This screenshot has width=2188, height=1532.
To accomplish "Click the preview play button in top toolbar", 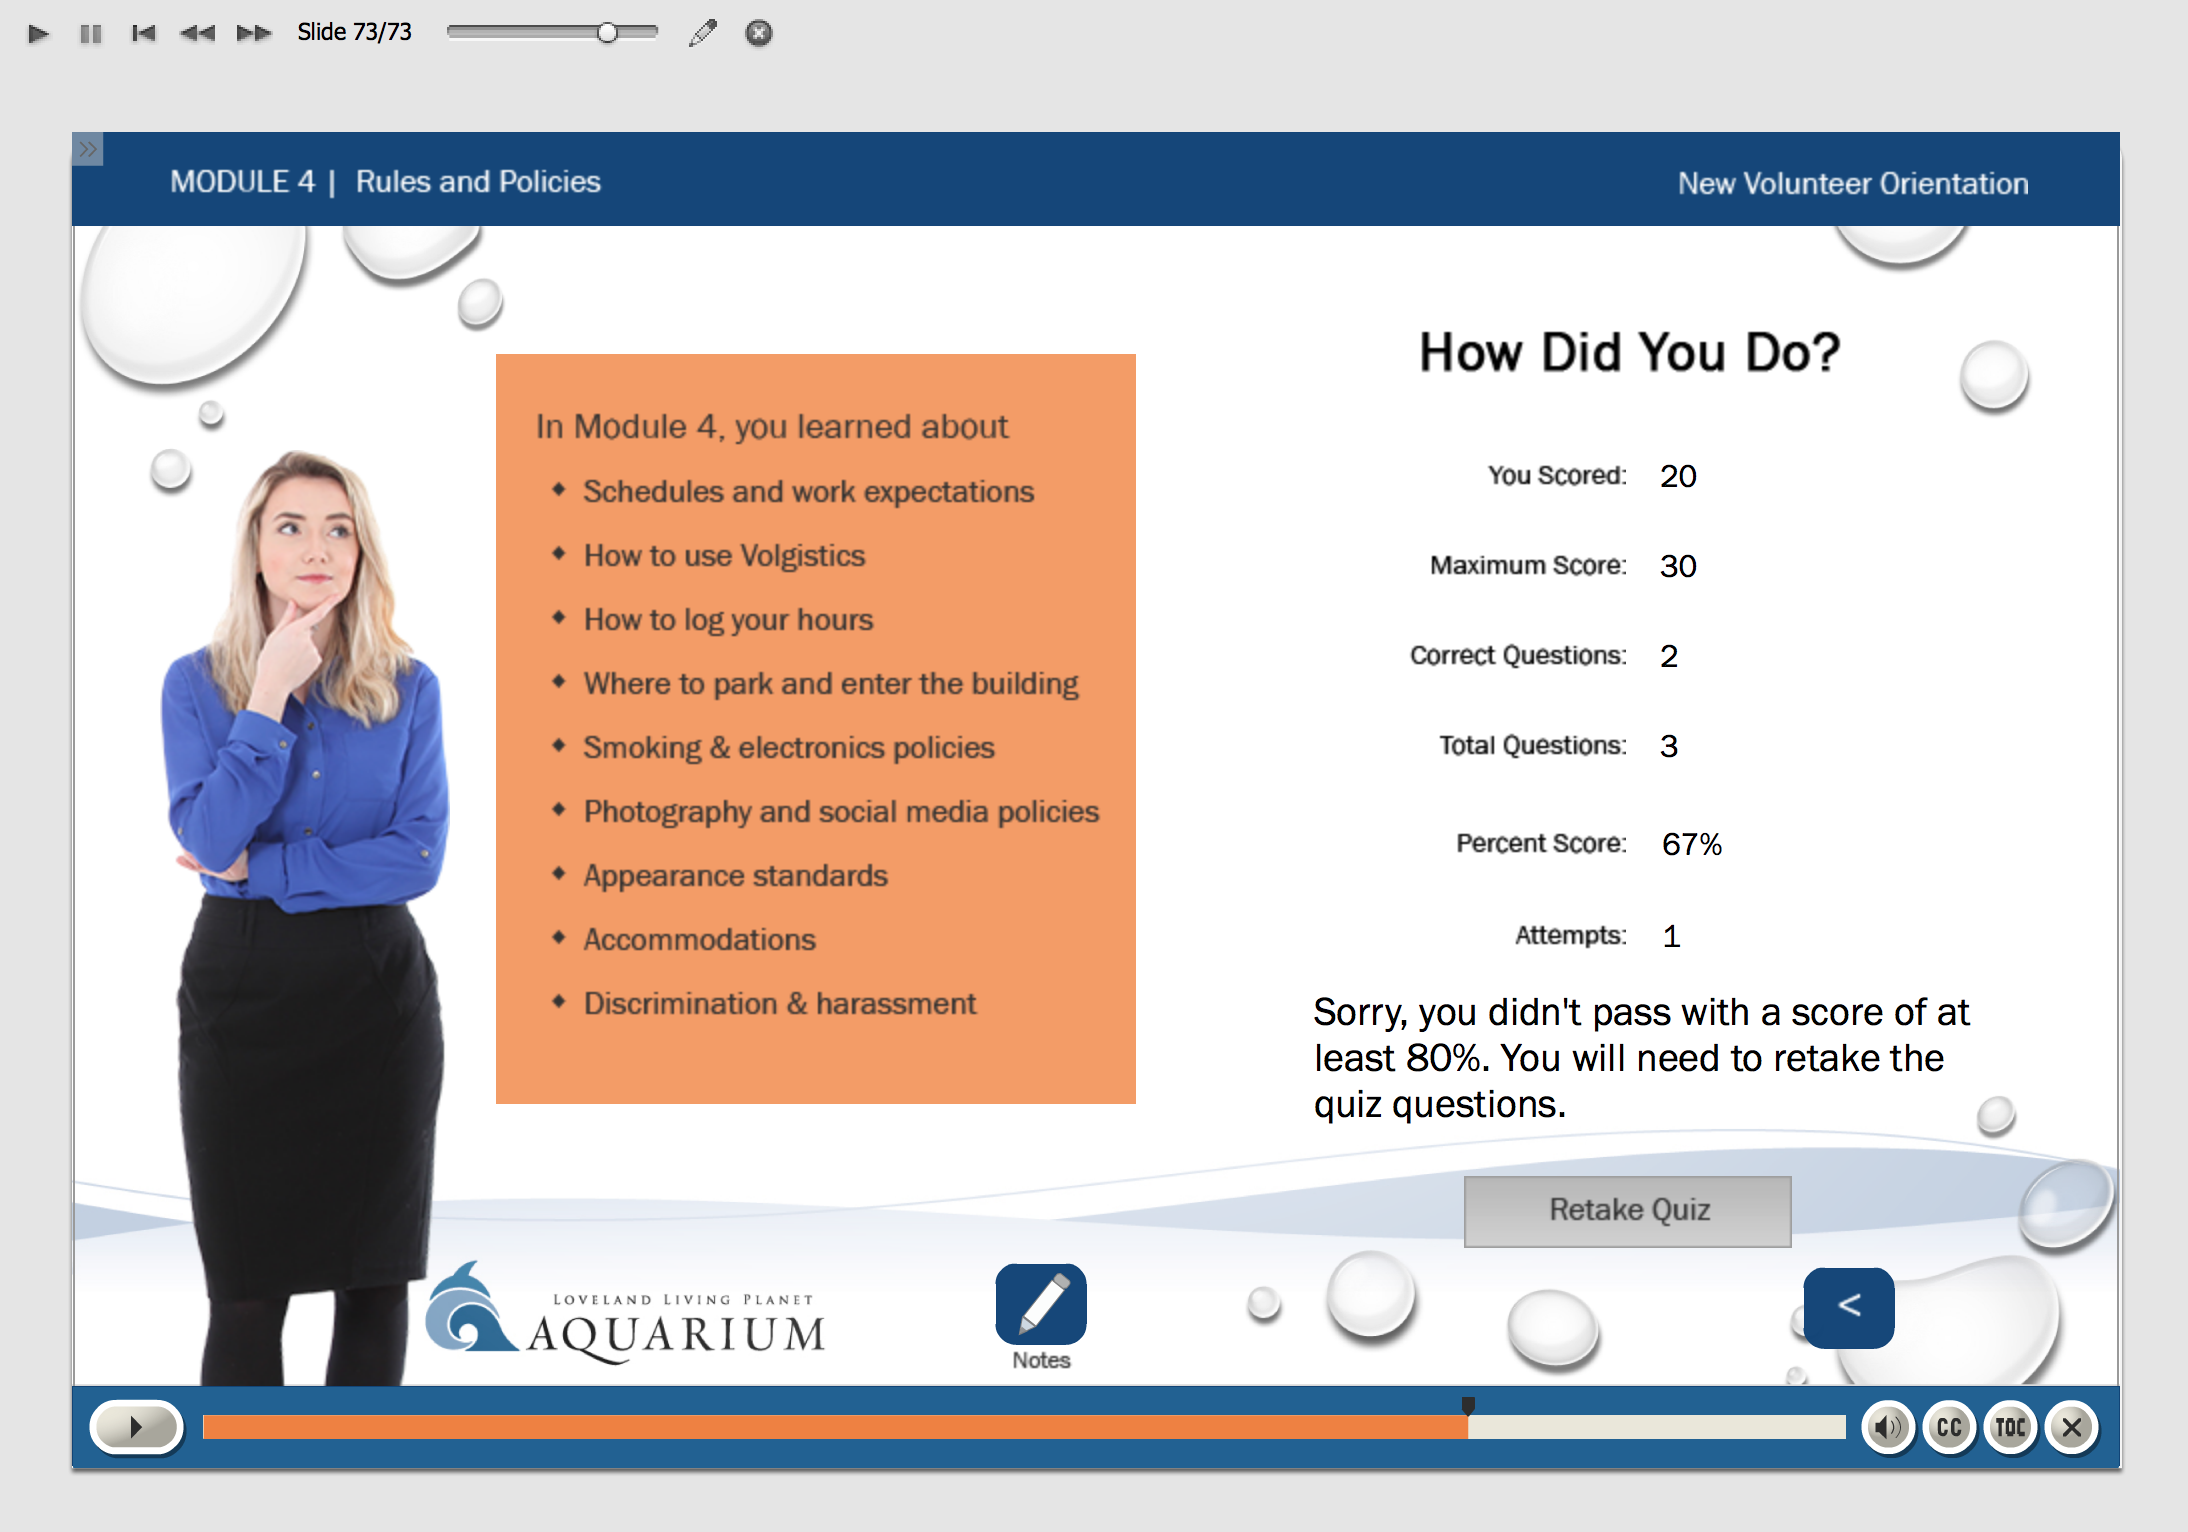I will pos(38,34).
